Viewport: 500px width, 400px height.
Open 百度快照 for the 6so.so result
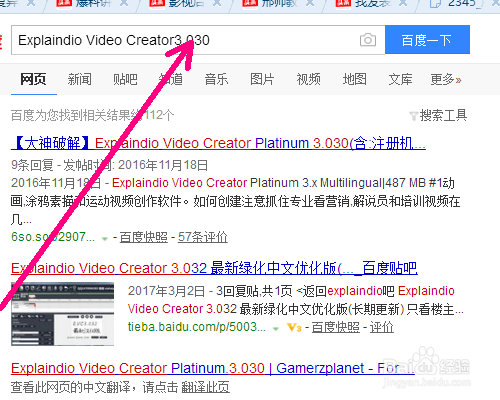coord(144,237)
